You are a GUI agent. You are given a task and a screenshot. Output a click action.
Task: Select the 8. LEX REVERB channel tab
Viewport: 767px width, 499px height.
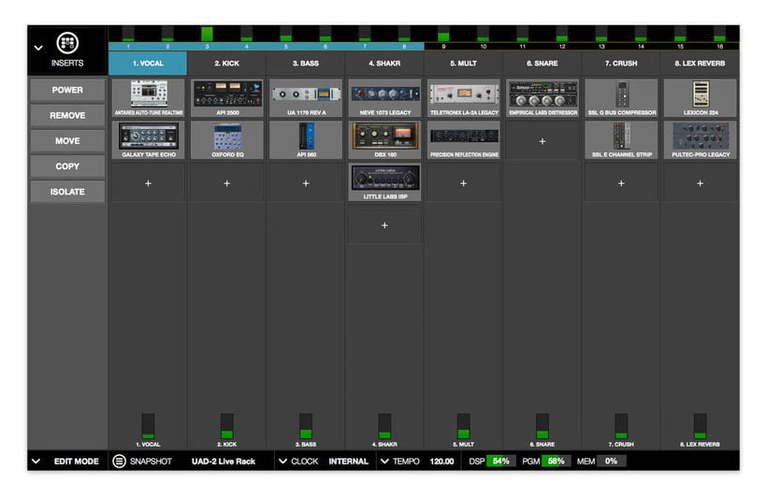pyautogui.click(x=700, y=63)
